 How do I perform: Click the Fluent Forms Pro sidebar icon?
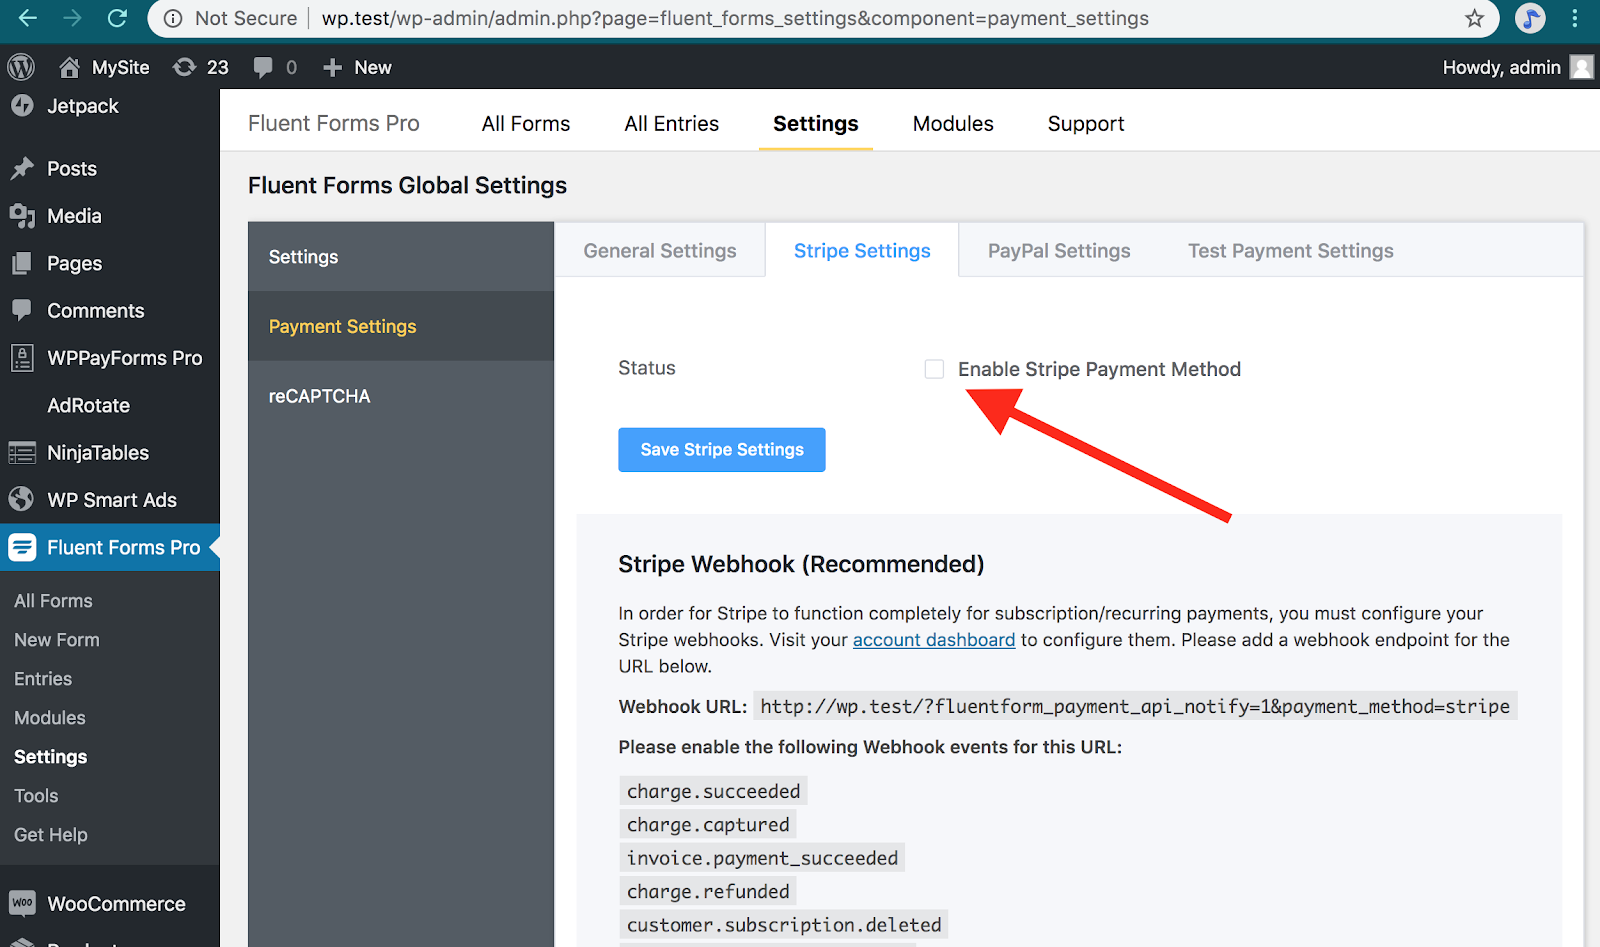click(x=22, y=547)
